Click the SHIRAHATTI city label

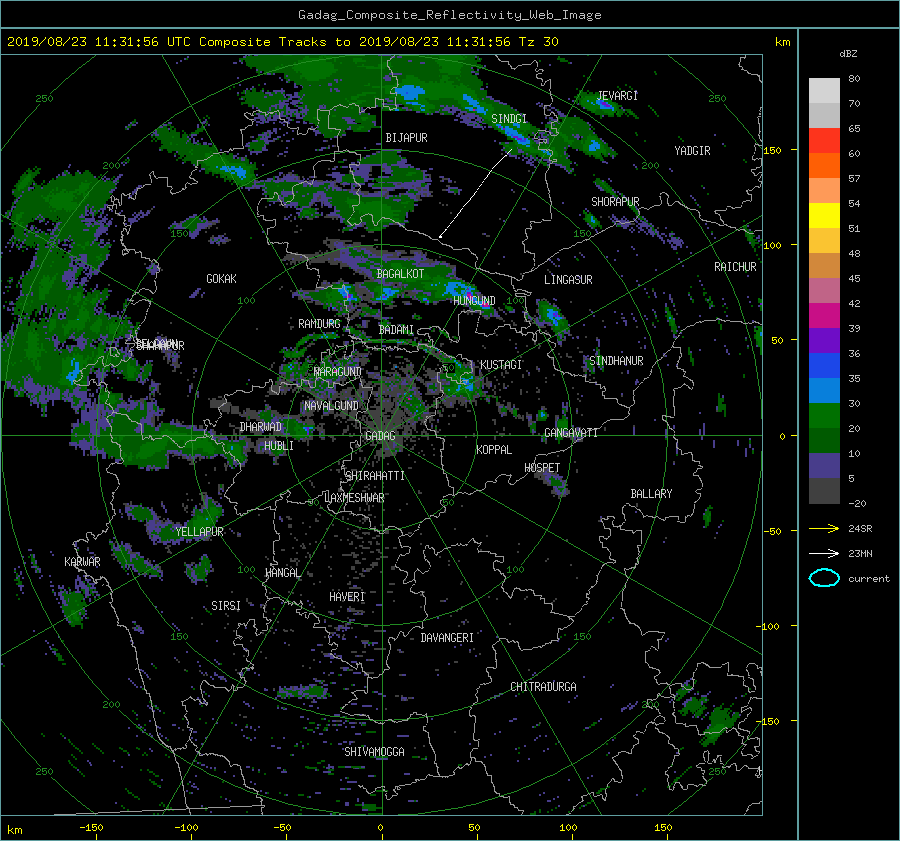point(375,475)
